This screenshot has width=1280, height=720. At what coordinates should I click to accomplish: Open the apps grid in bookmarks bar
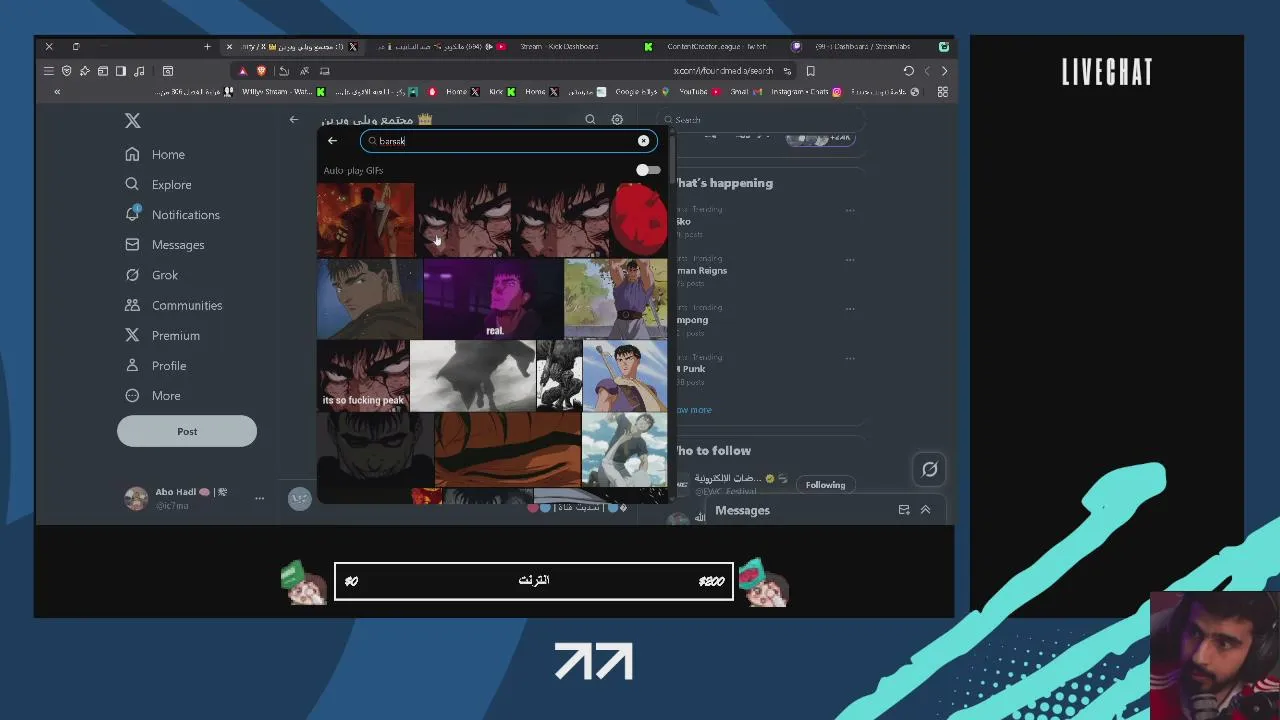point(942,92)
